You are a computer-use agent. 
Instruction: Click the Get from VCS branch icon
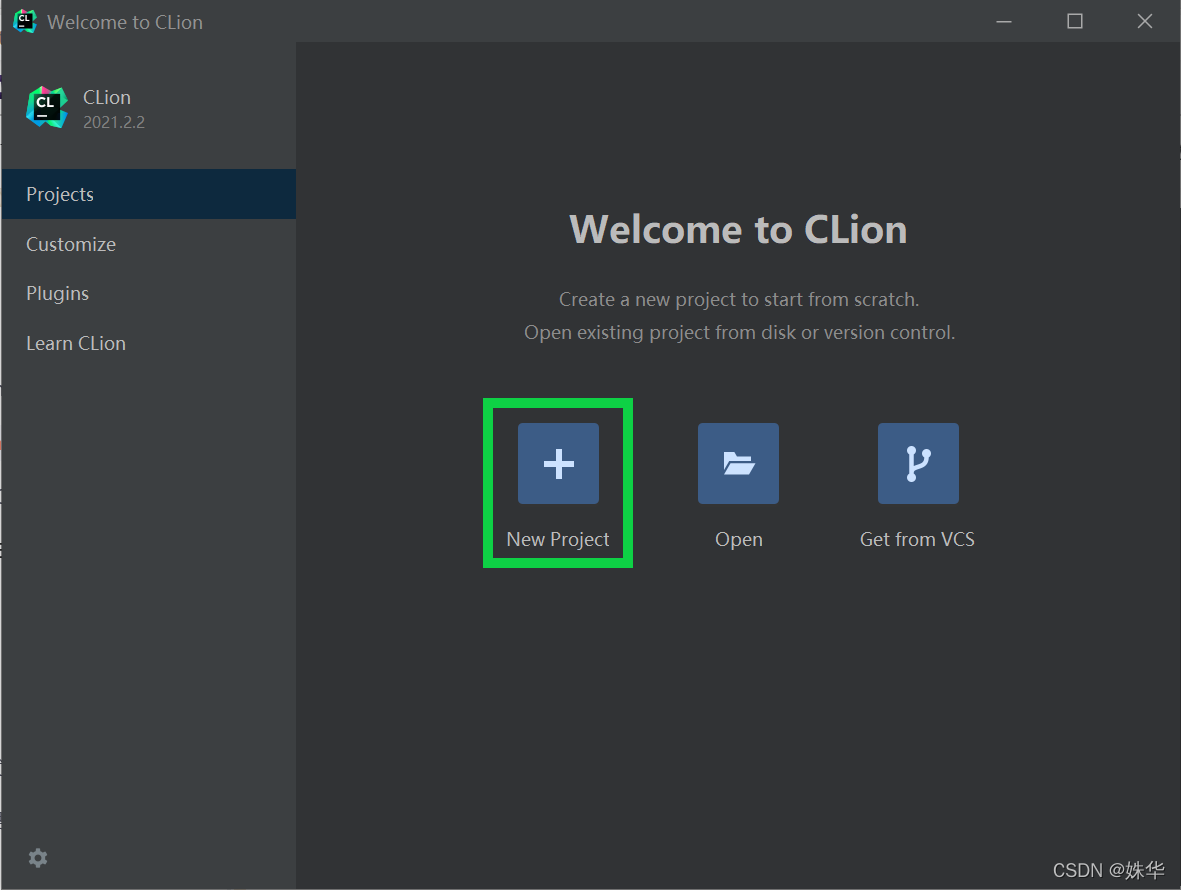pyautogui.click(x=918, y=463)
